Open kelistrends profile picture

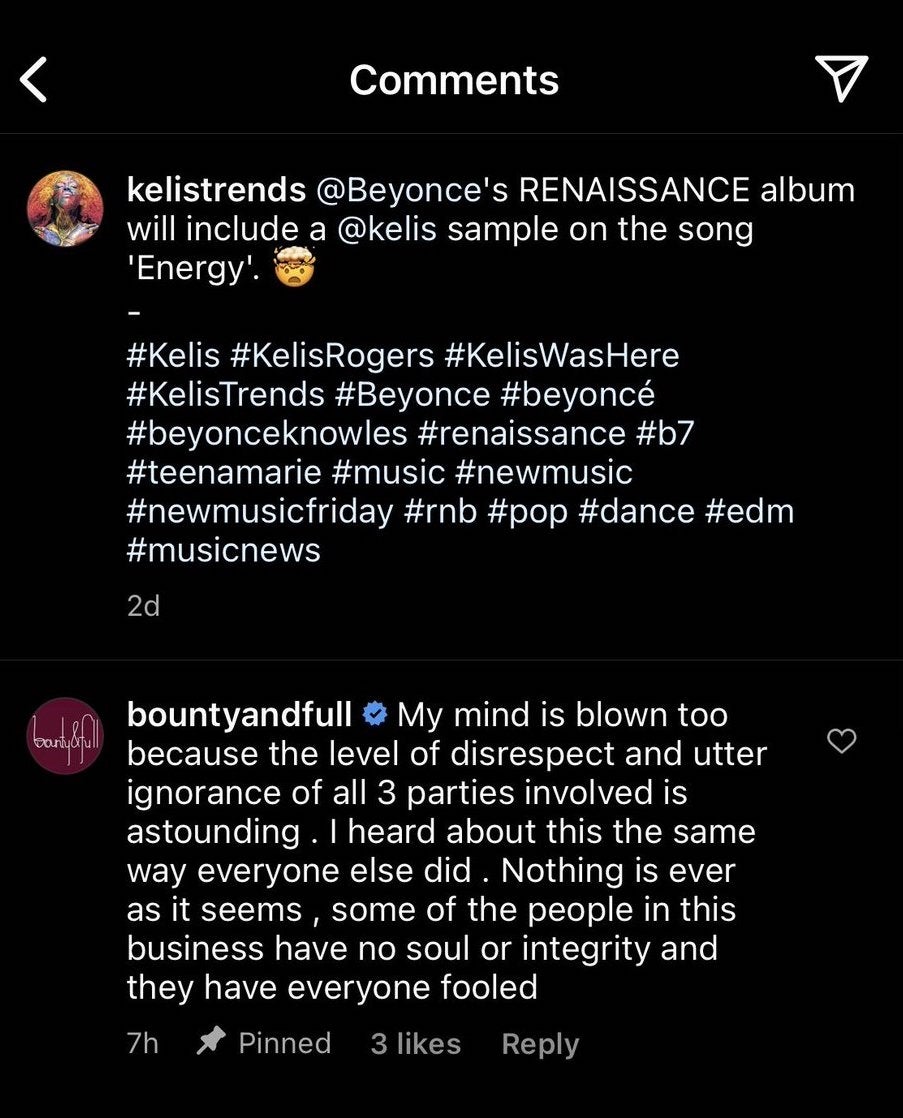[x=62, y=207]
